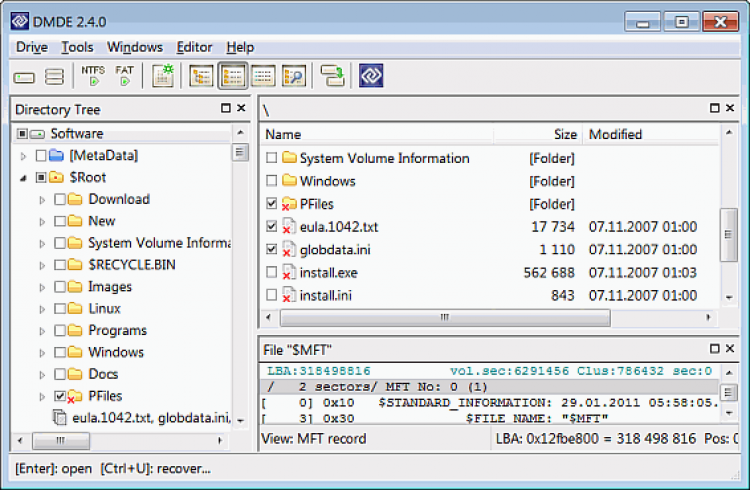Check the Download folder checkbox in tree

(60, 199)
